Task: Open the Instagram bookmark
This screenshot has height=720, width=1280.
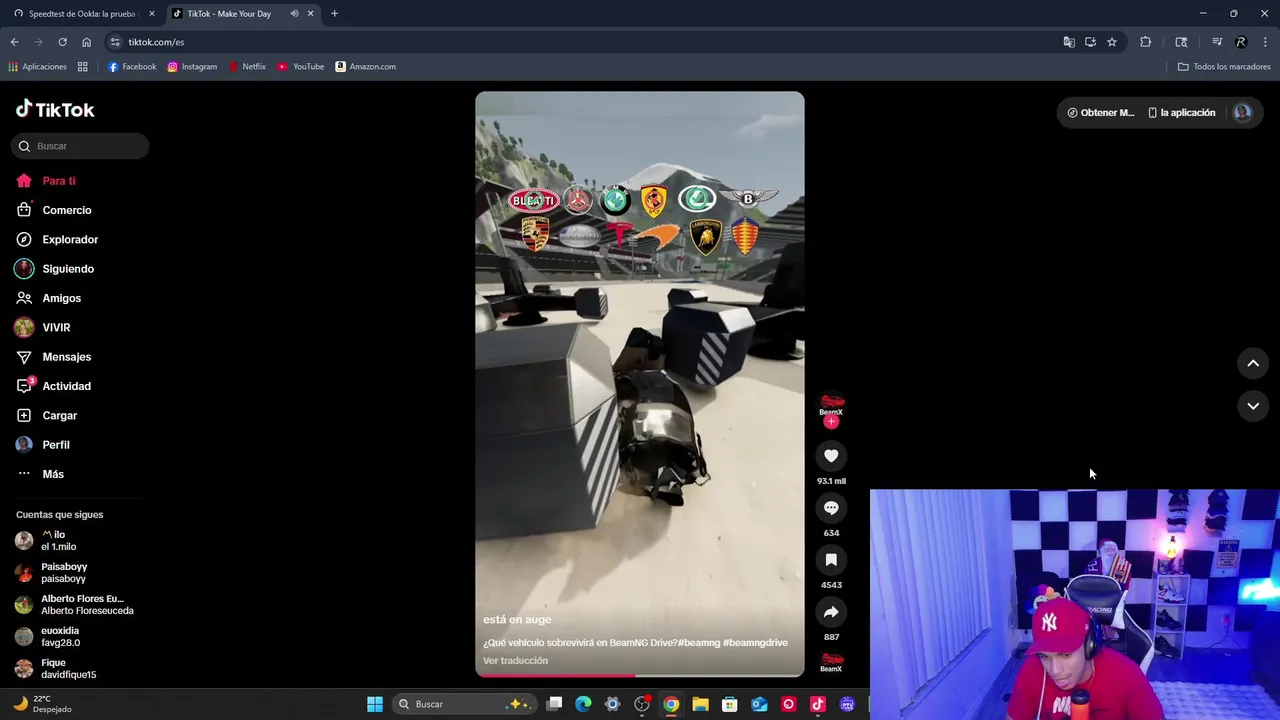Action: coord(192,67)
